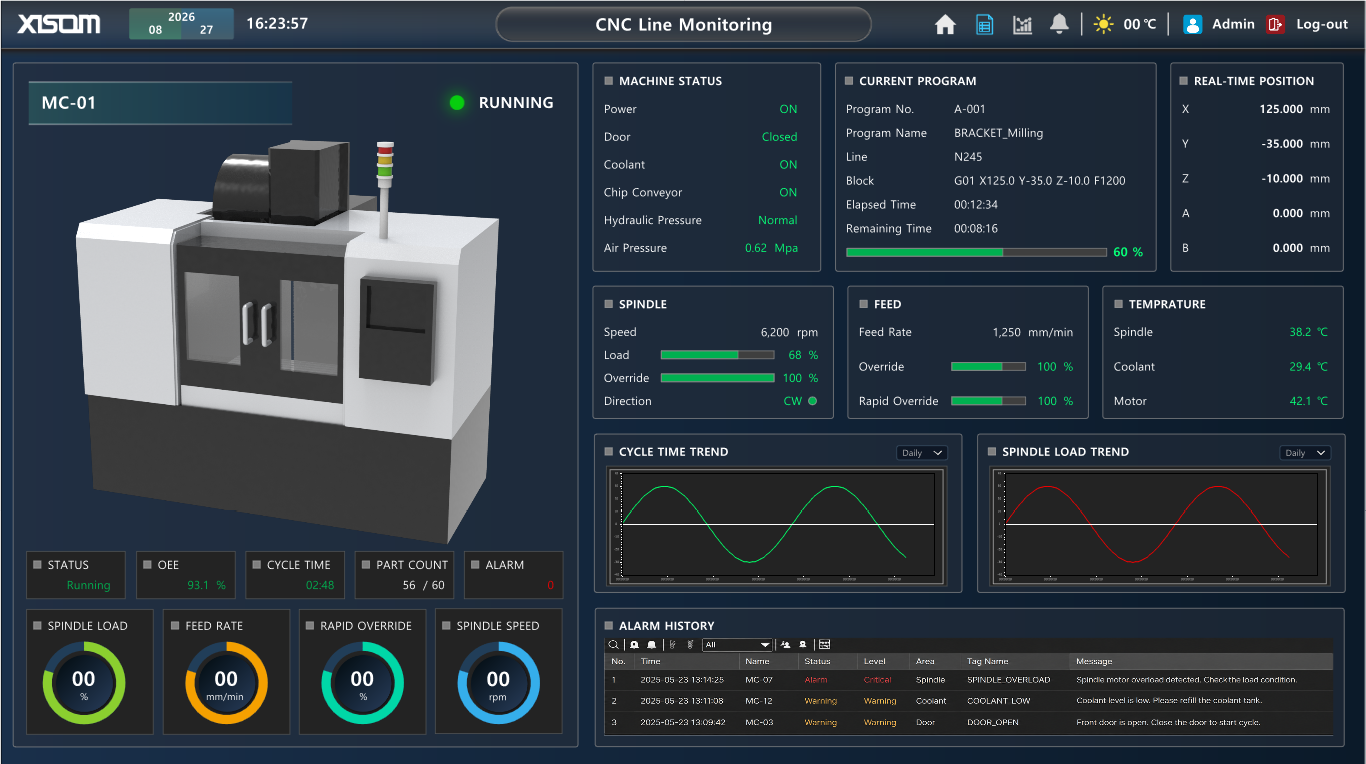Screen dimensions: 1366x764
Task: Click the Part Count value 56 / 60
Action: [424, 585]
